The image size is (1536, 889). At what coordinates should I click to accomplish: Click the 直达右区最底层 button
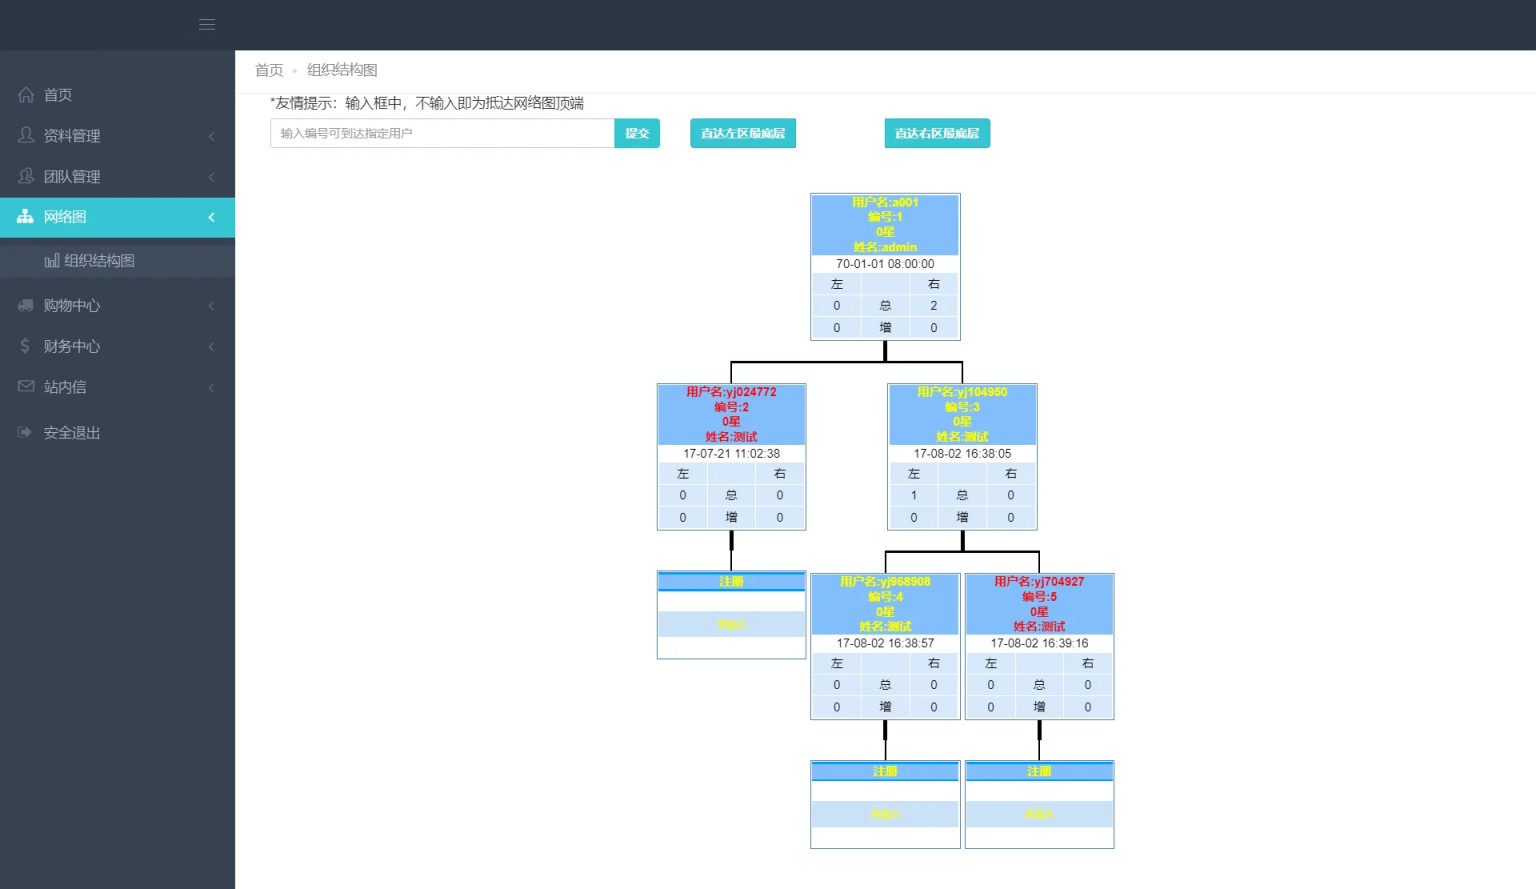click(937, 133)
